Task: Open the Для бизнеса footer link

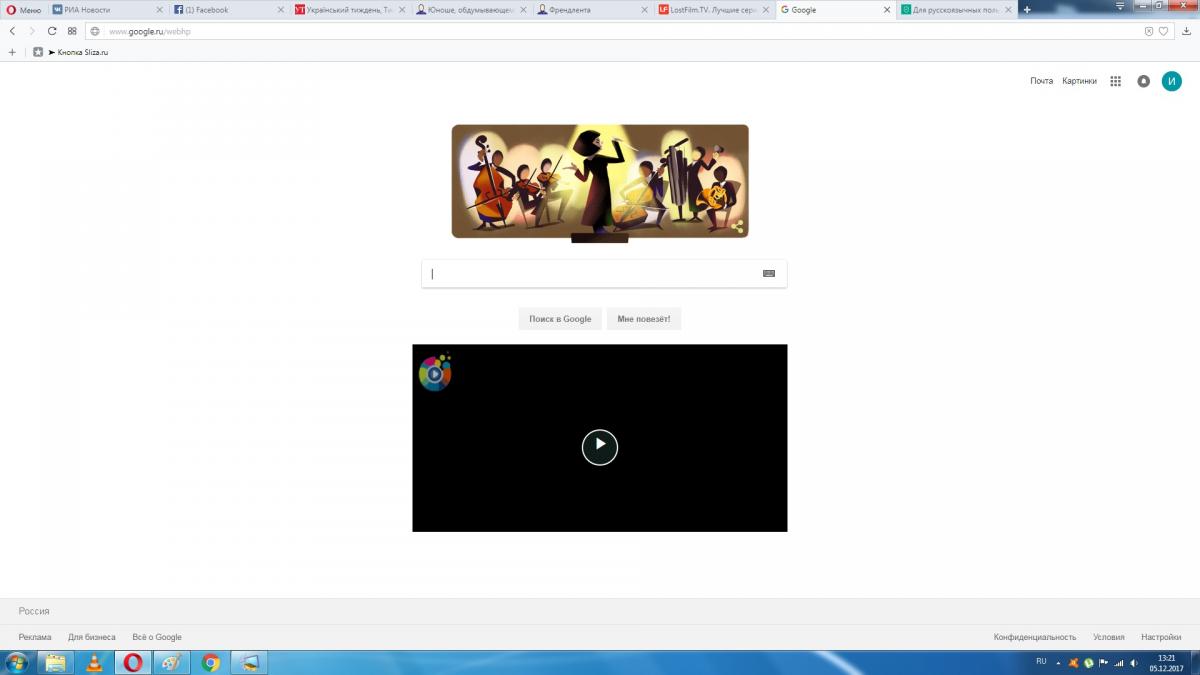Action: click(x=92, y=637)
